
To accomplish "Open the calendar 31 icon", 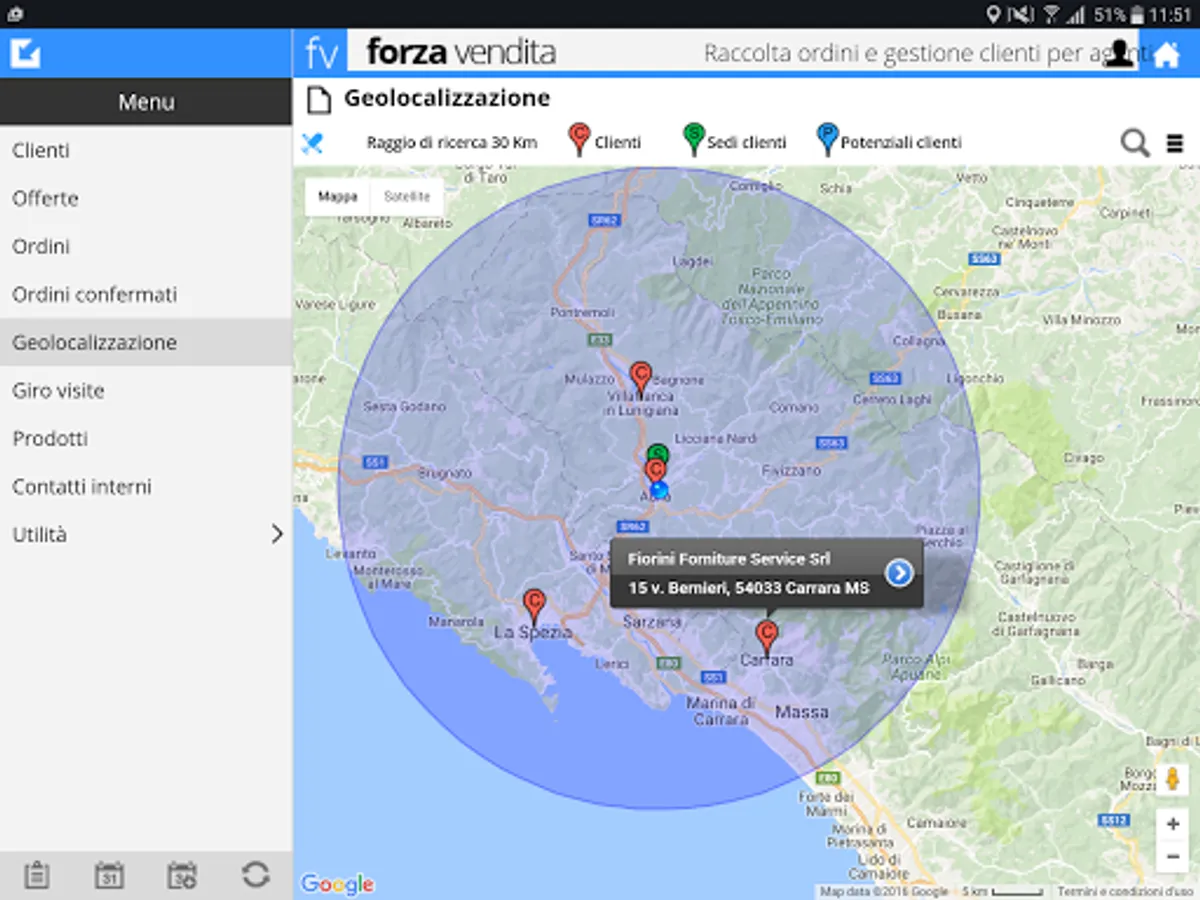I will click(x=109, y=875).
